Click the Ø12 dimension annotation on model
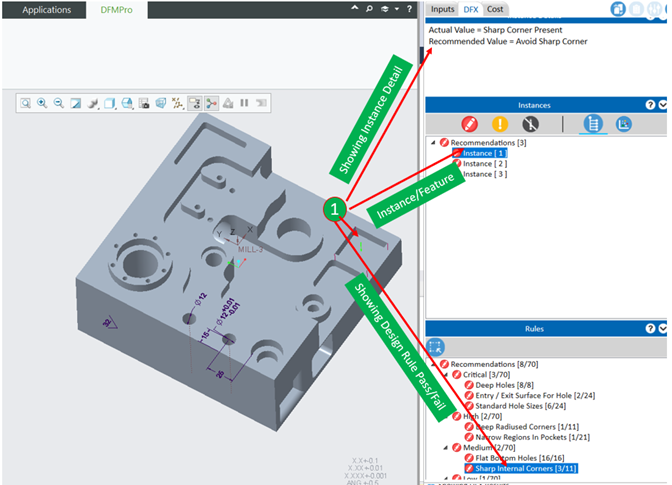This screenshot has width=672, height=485. [x=201, y=299]
